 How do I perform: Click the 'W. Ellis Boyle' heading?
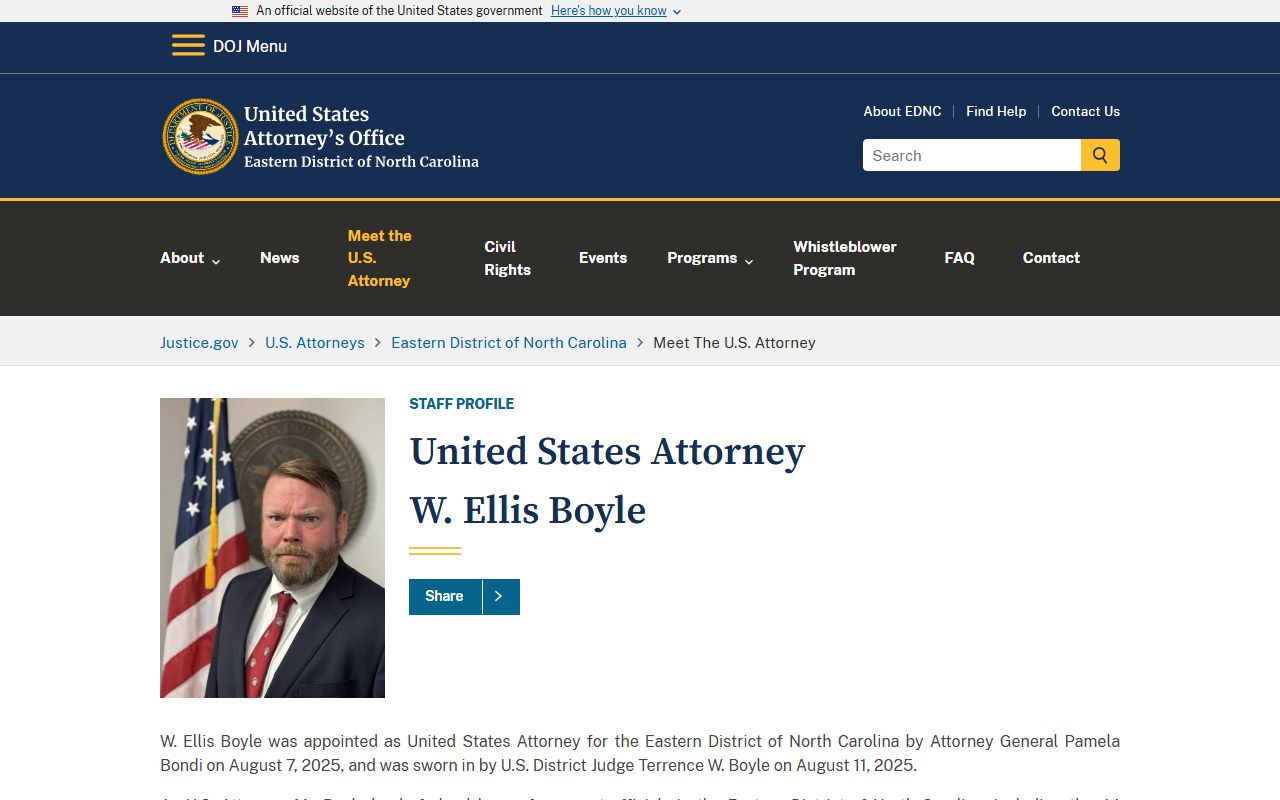[528, 510]
